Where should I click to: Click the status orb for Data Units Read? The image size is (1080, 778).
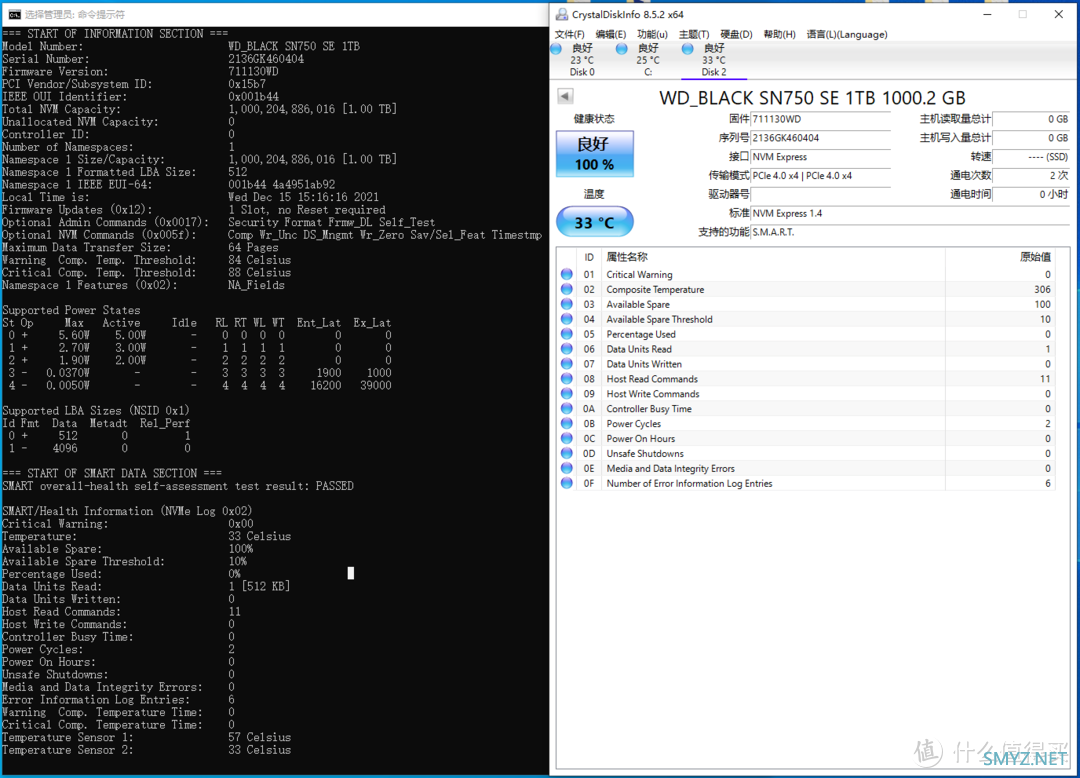coord(566,349)
